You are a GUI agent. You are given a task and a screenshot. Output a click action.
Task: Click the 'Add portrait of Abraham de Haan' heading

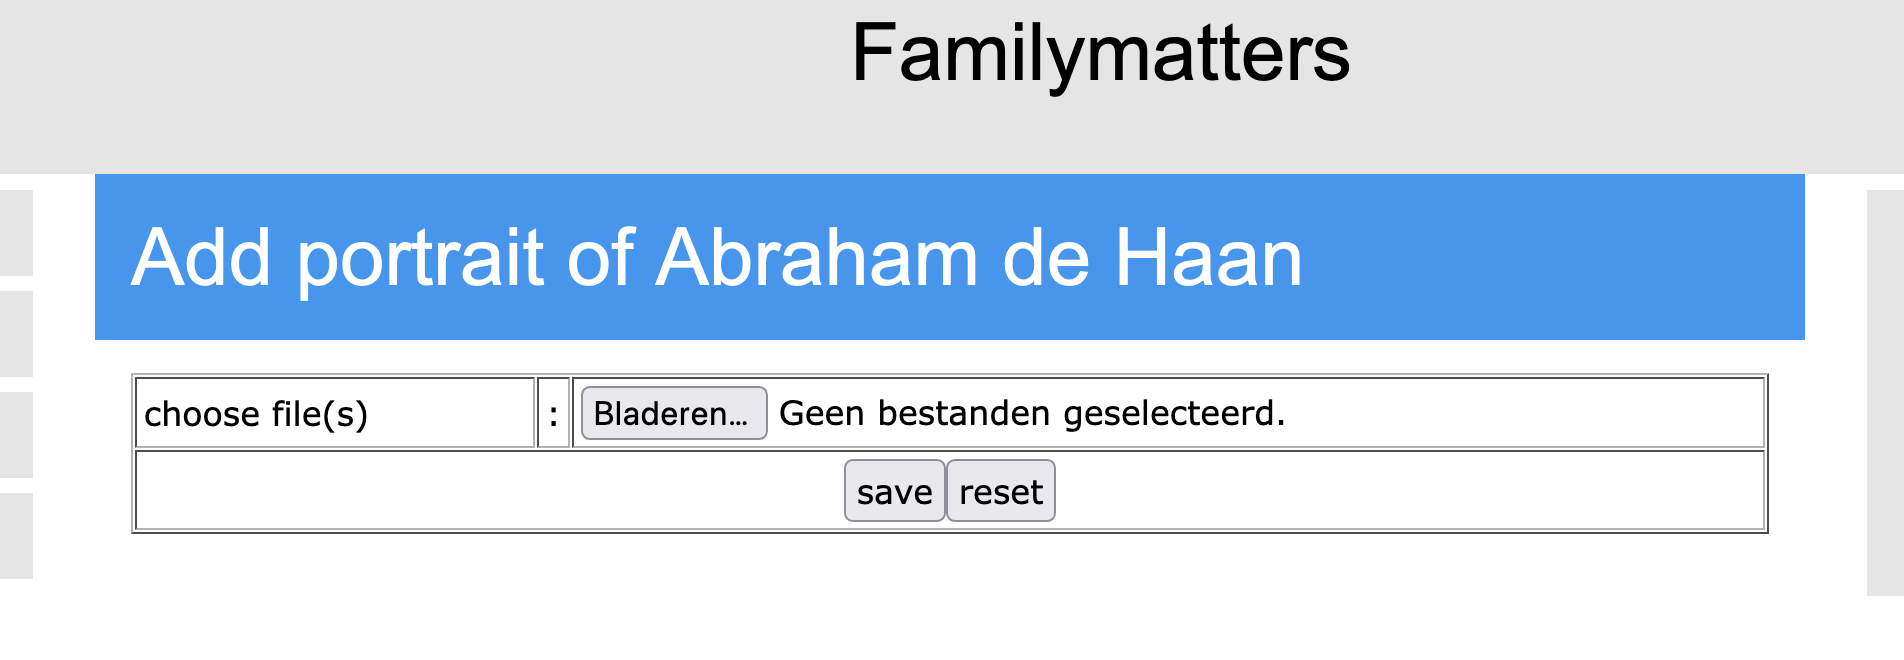(x=716, y=258)
